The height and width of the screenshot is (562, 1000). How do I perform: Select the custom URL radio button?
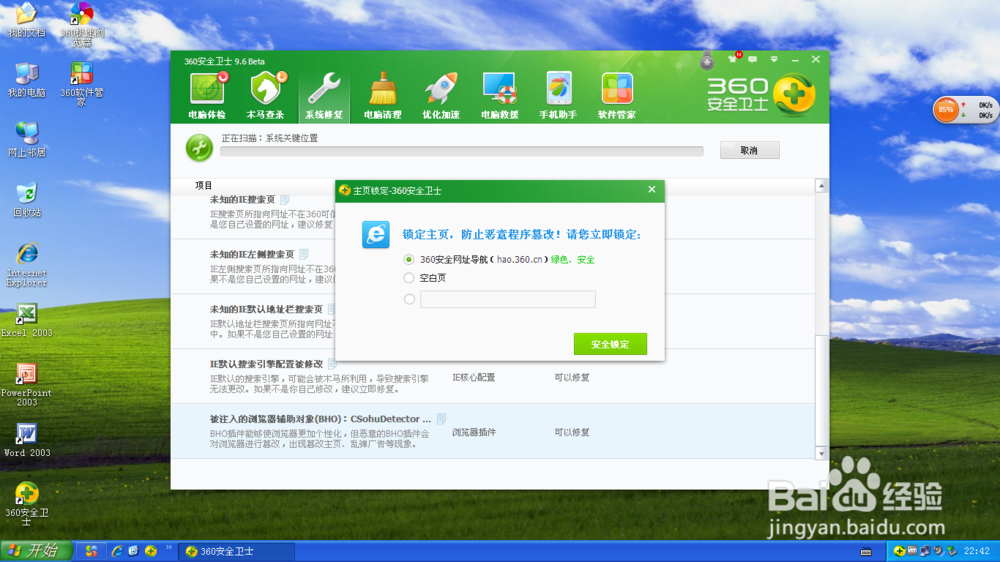pyautogui.click(x=409, y=299)
